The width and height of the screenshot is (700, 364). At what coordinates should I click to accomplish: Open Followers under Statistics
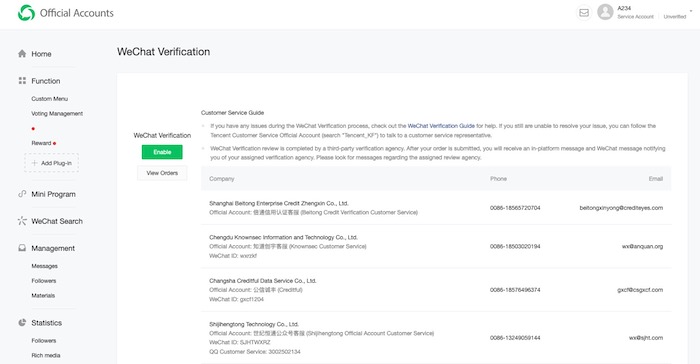(x=44, y=340)
